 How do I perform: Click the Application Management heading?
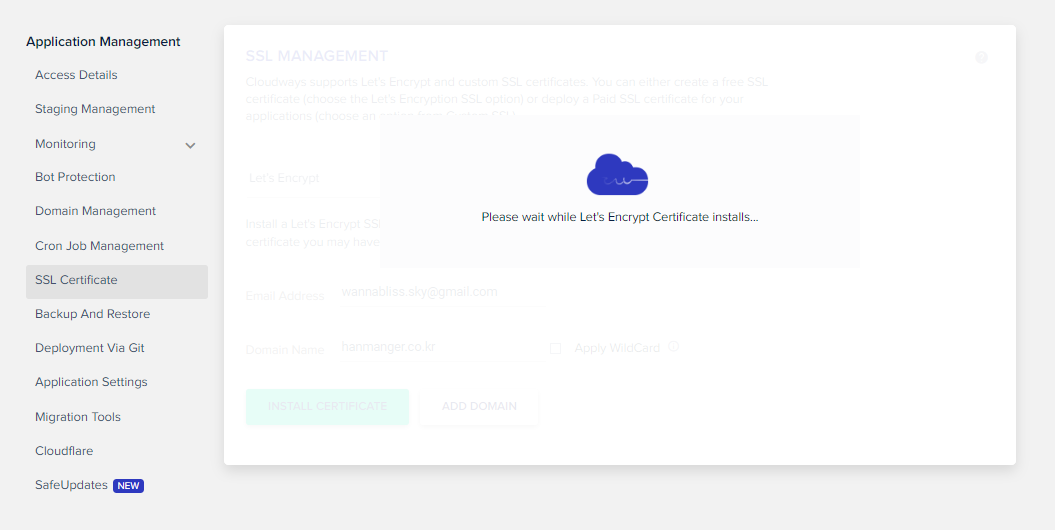tap(103, 42)
